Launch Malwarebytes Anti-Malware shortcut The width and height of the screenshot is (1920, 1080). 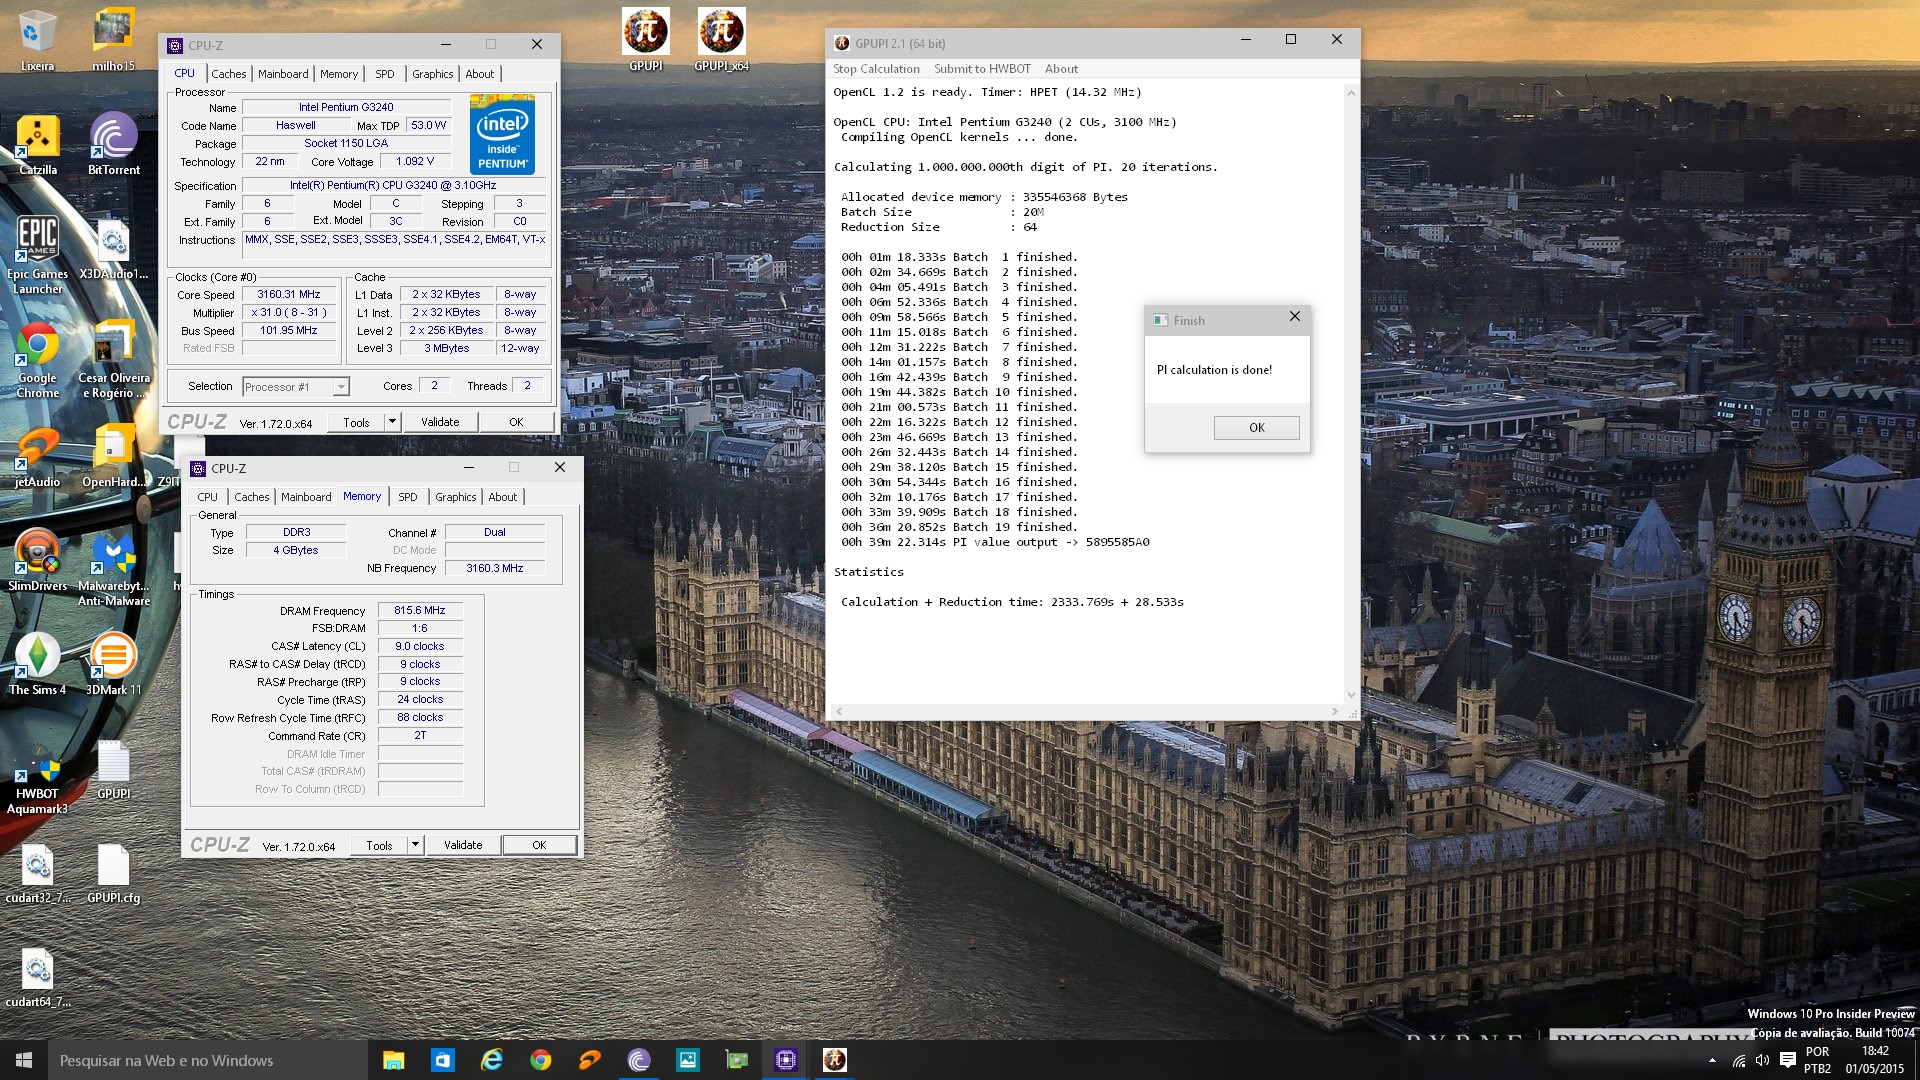(x=113, y=568)
